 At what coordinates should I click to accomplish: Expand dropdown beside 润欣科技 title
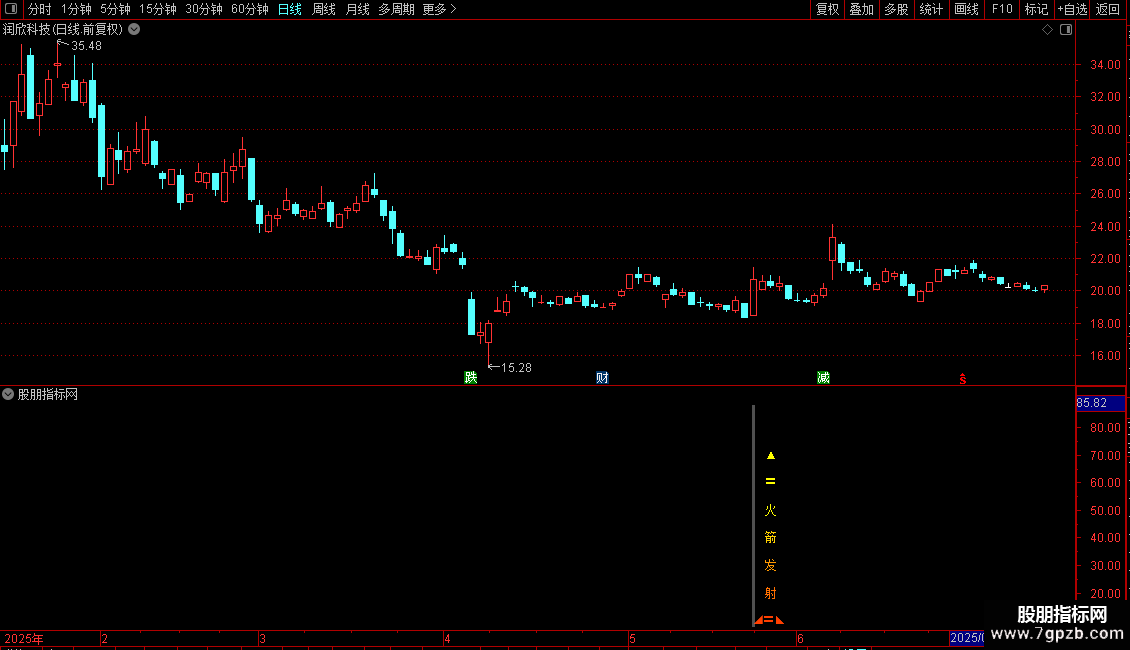coord(134,30)
